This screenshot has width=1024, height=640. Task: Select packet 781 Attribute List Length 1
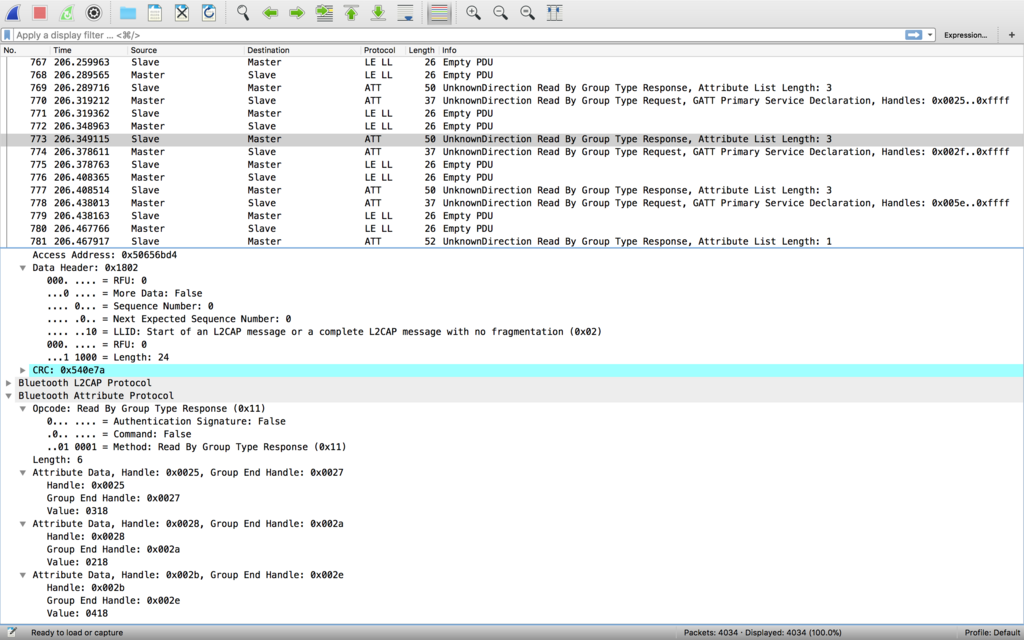coord(512,242)
